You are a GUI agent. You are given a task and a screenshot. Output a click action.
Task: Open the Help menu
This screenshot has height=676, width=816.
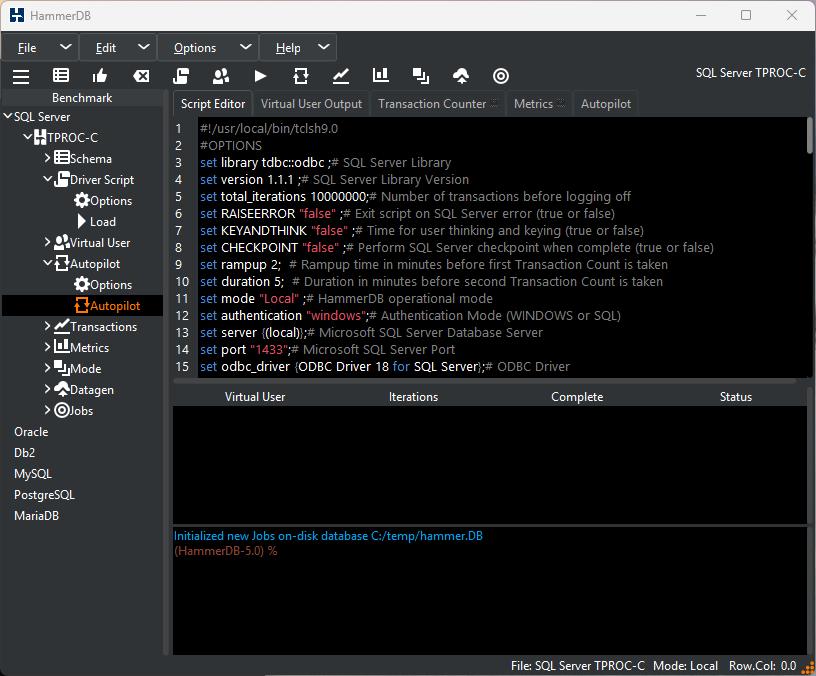[298, 47]
